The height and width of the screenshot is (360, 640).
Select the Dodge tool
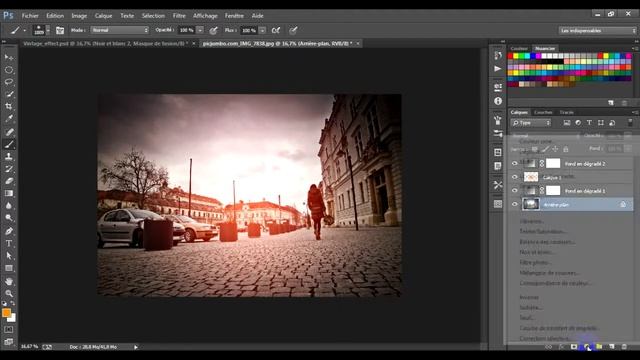coord(9,218)
